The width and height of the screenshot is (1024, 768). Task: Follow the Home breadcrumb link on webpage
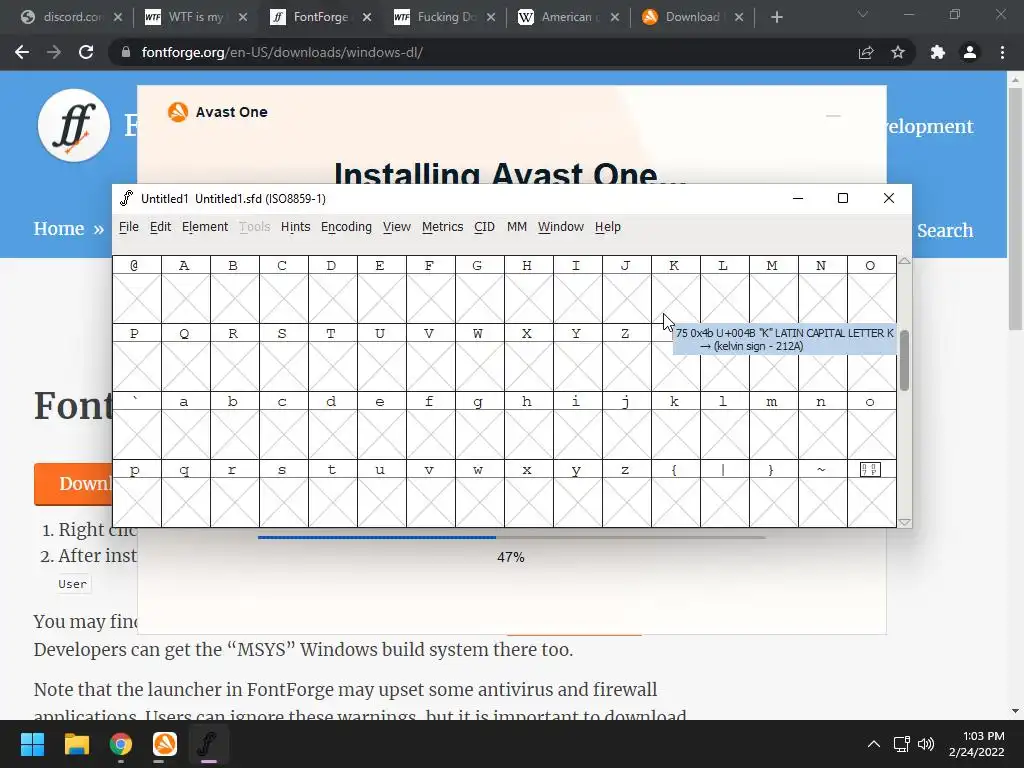coord(59,229)
